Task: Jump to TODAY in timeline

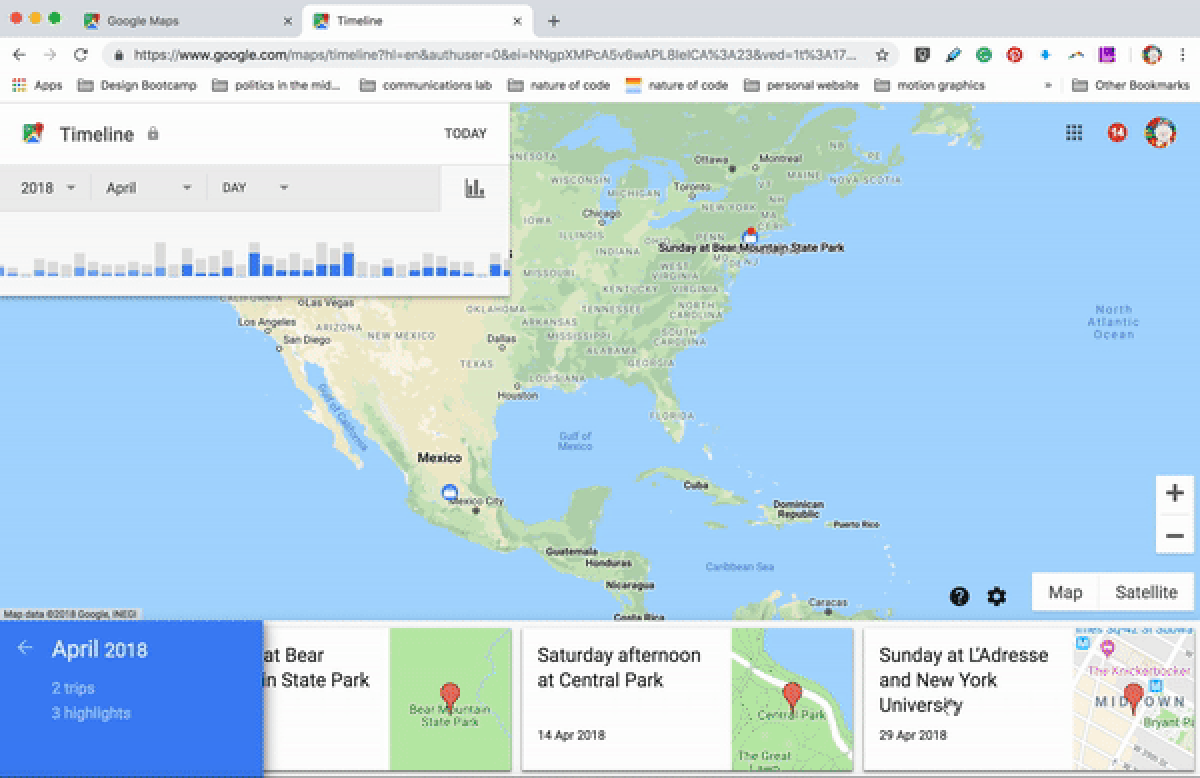Action: tap(466, 134)
